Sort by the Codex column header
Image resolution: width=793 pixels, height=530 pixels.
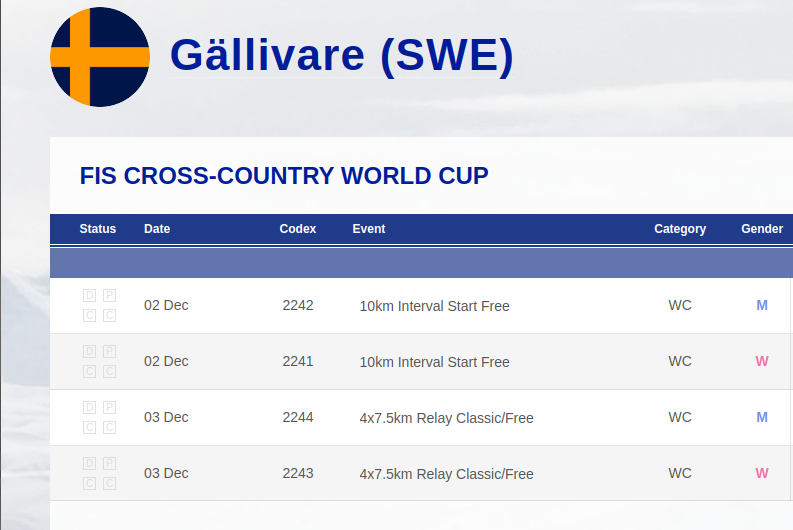[x=297, y=229]
